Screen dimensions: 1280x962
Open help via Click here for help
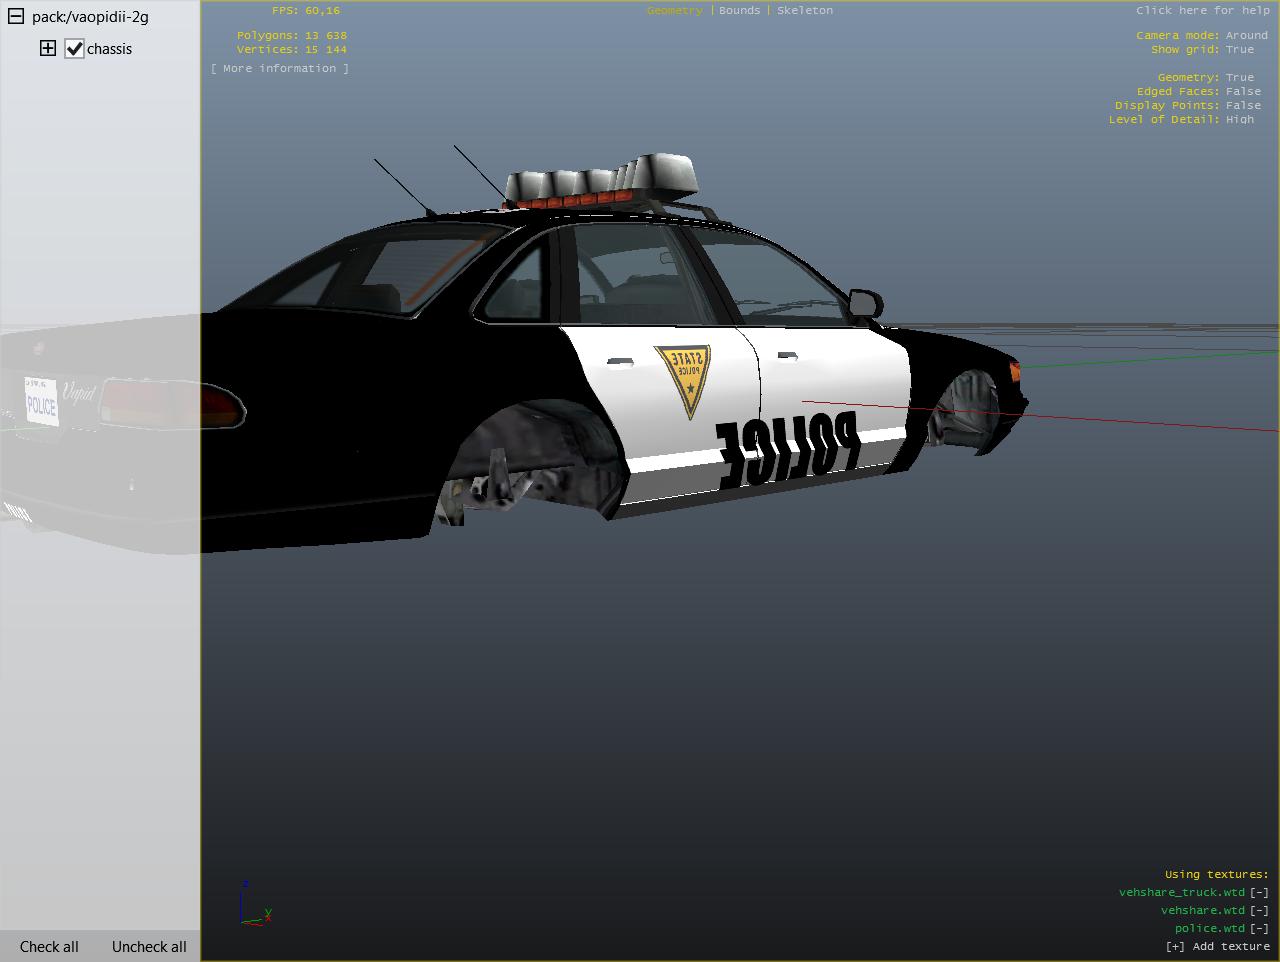tap(1202, 10)
